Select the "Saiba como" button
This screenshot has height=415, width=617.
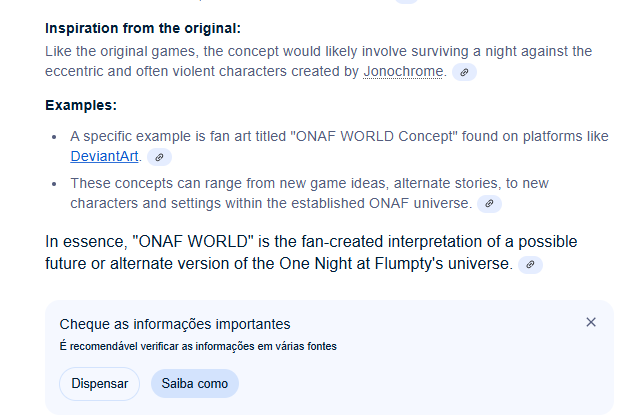195,384
